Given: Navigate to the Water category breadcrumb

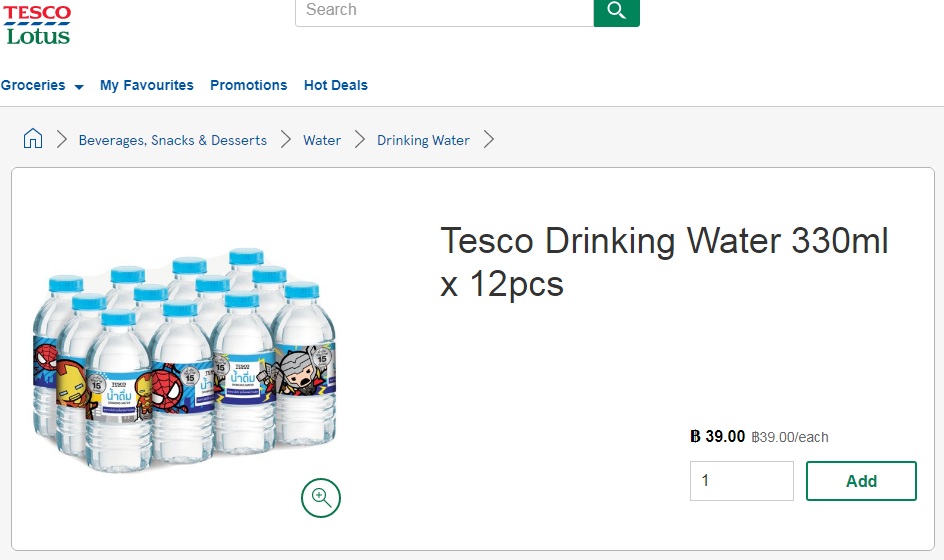Looking at the screenshot, I should [x=322, y=140].
